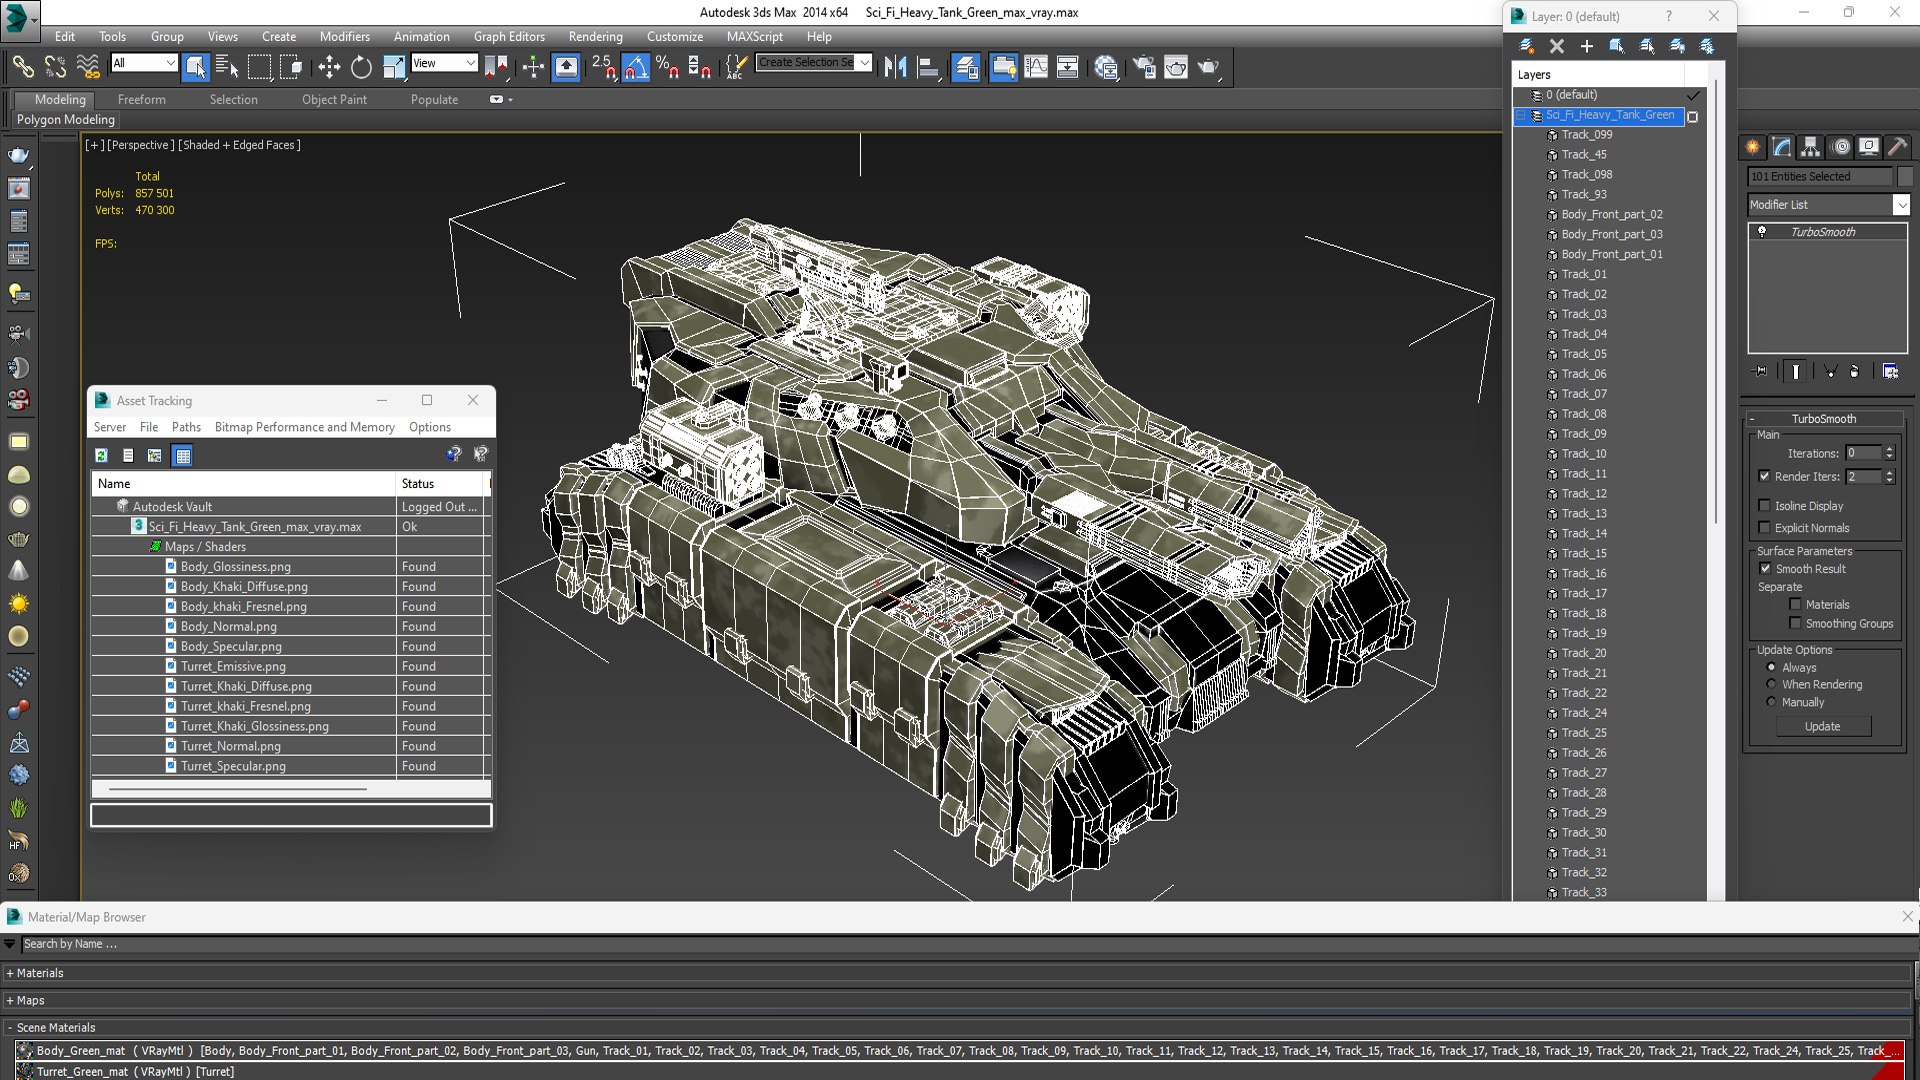The image size is (1920, 1080).
Task: Open the Curve Editor toolbar icon
Action: (1036, 67)
